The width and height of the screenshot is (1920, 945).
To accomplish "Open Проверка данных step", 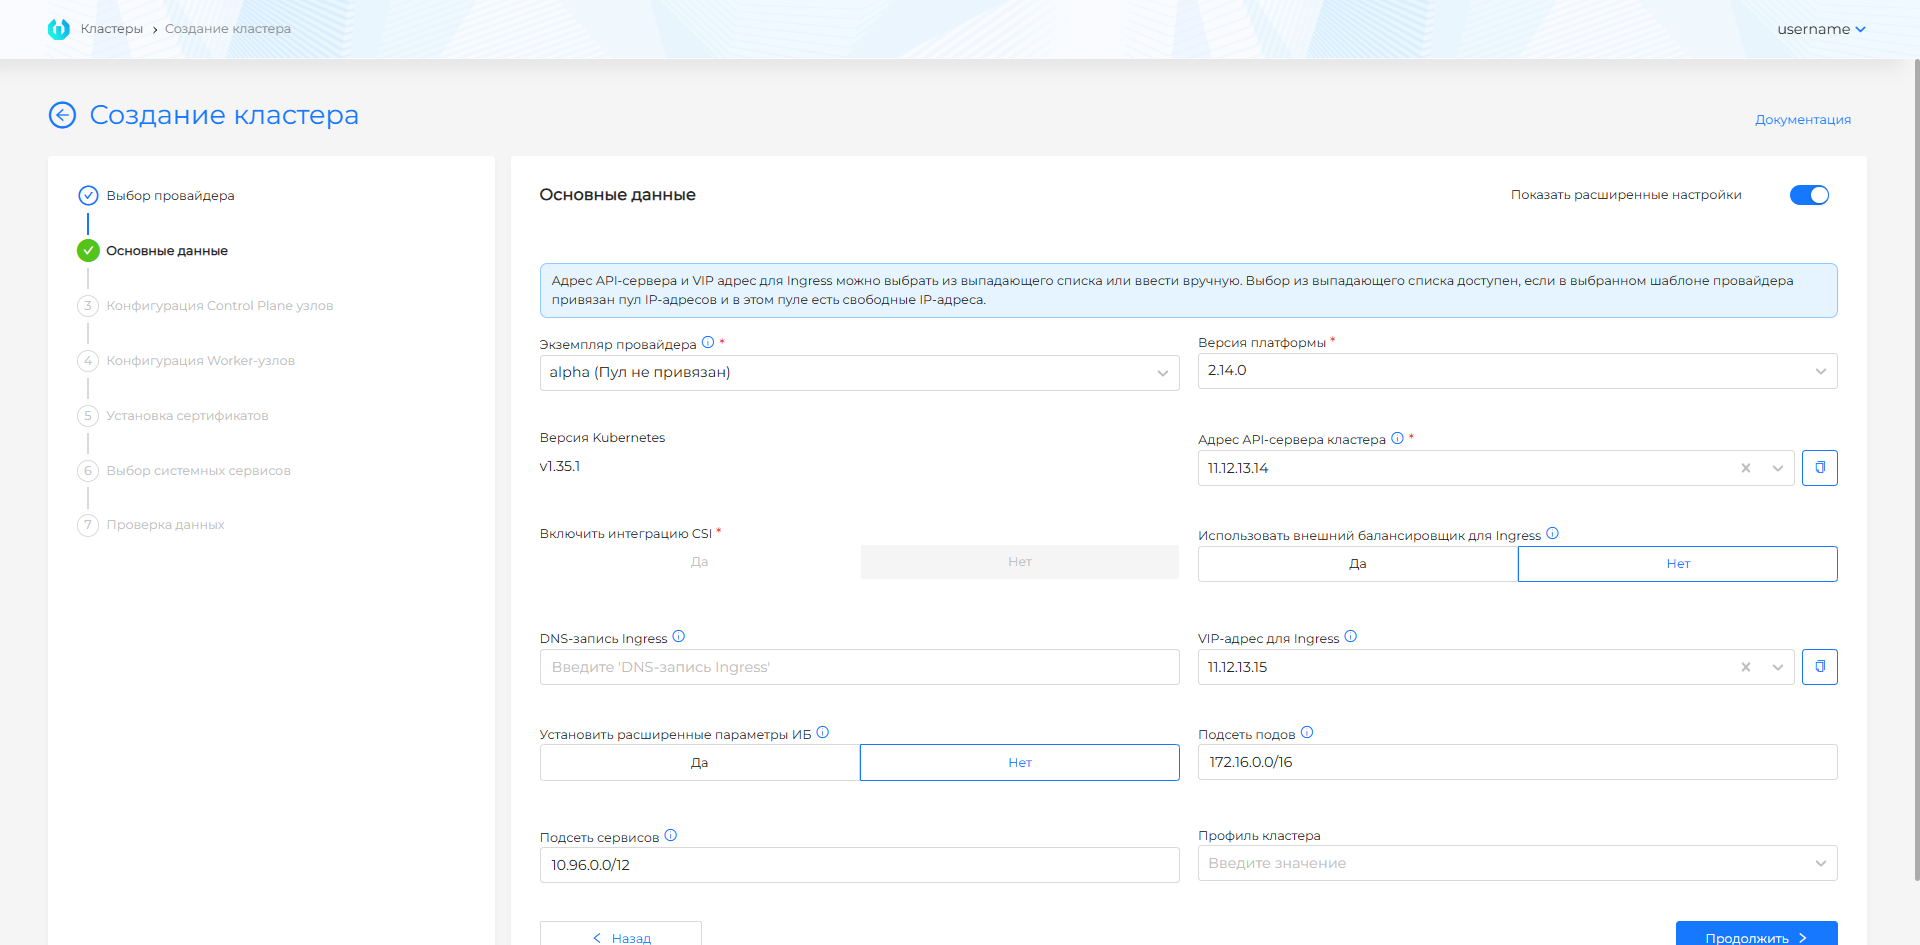I will pyautogui.click(x=165, y=524).
